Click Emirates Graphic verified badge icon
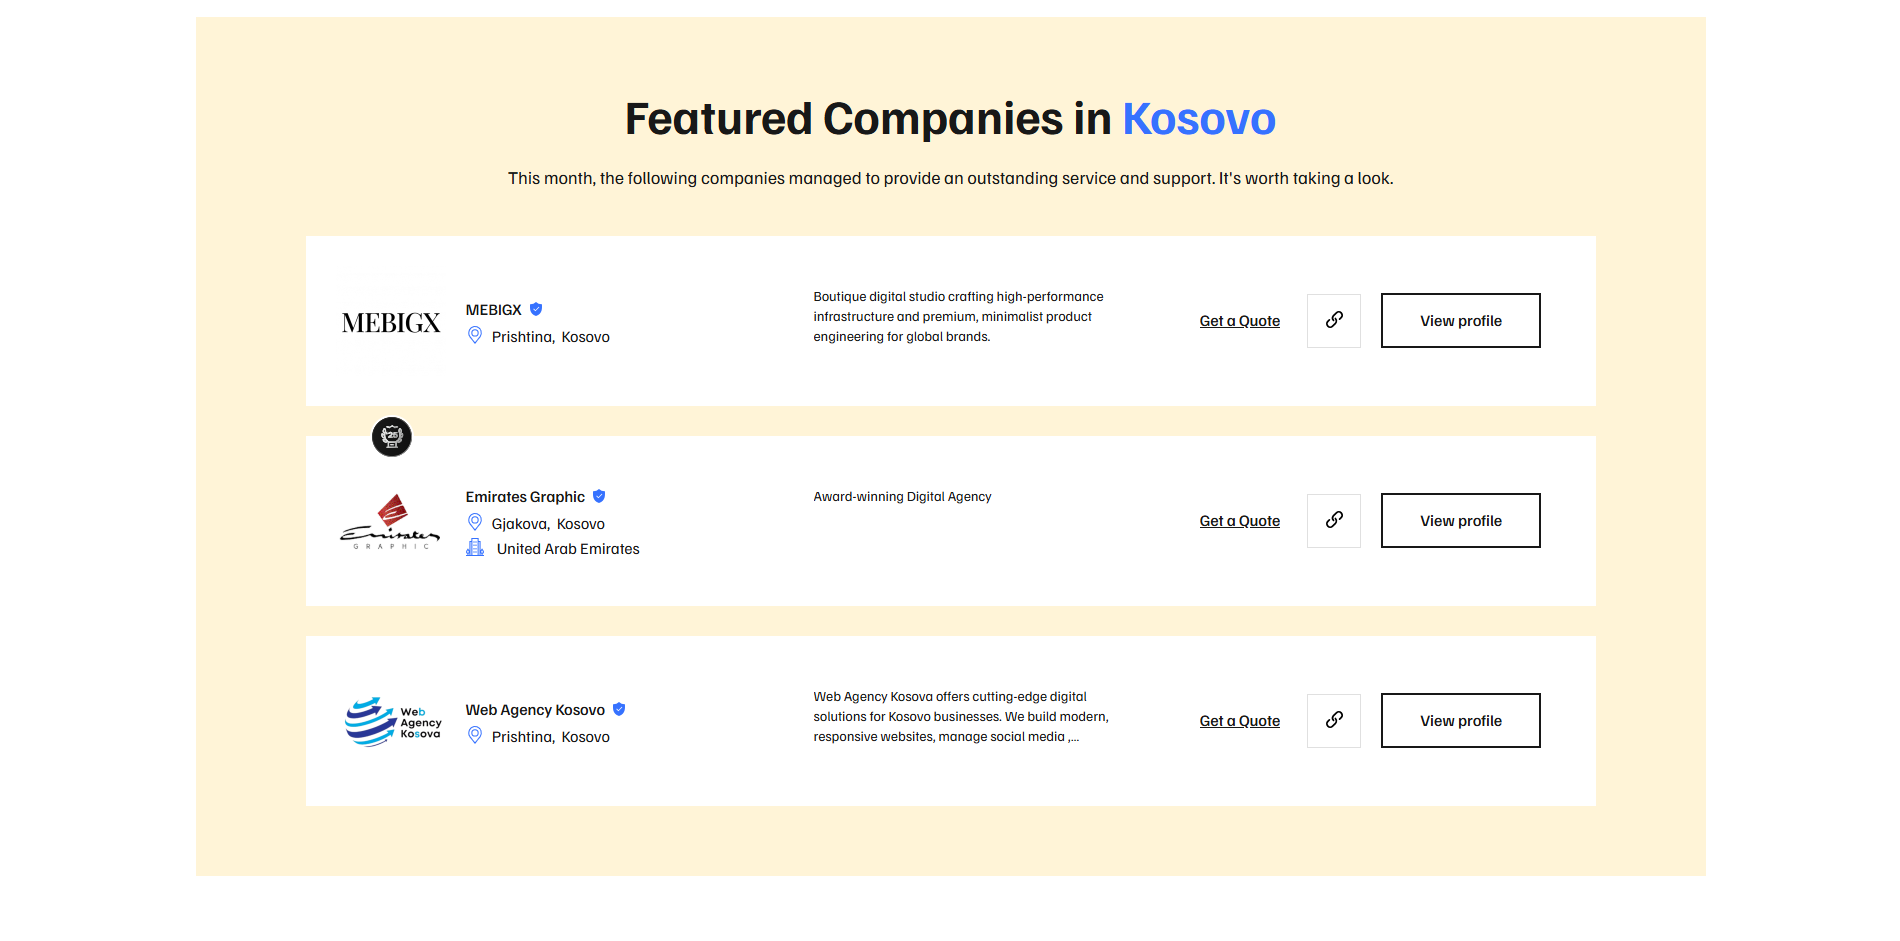The height and width of the screenshot is (941, 1900). coord(599,496)
